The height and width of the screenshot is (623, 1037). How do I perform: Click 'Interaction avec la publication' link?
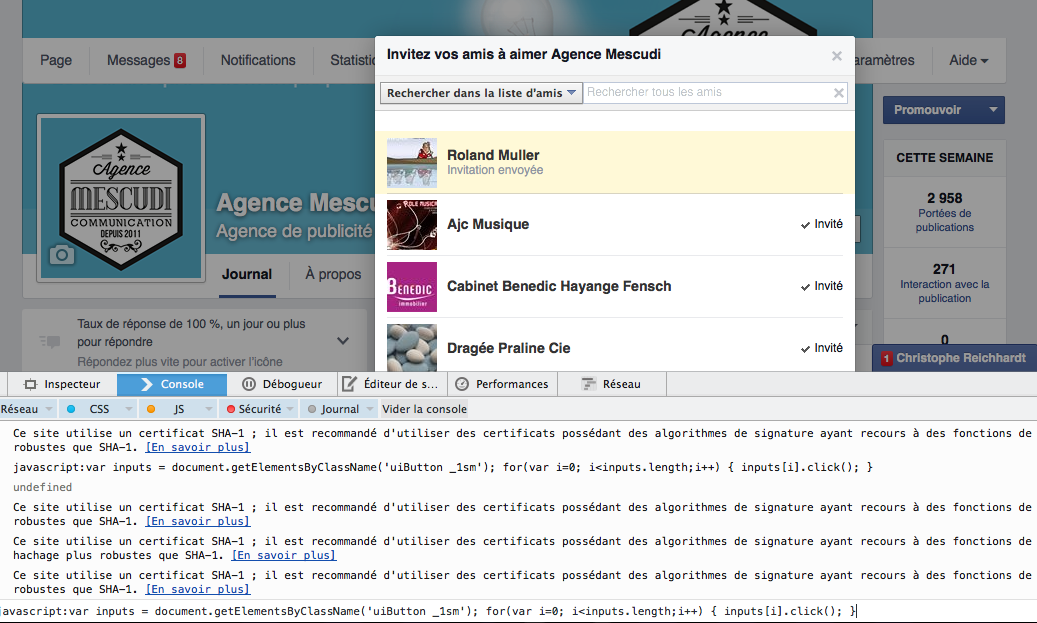[x=944, y=291]
